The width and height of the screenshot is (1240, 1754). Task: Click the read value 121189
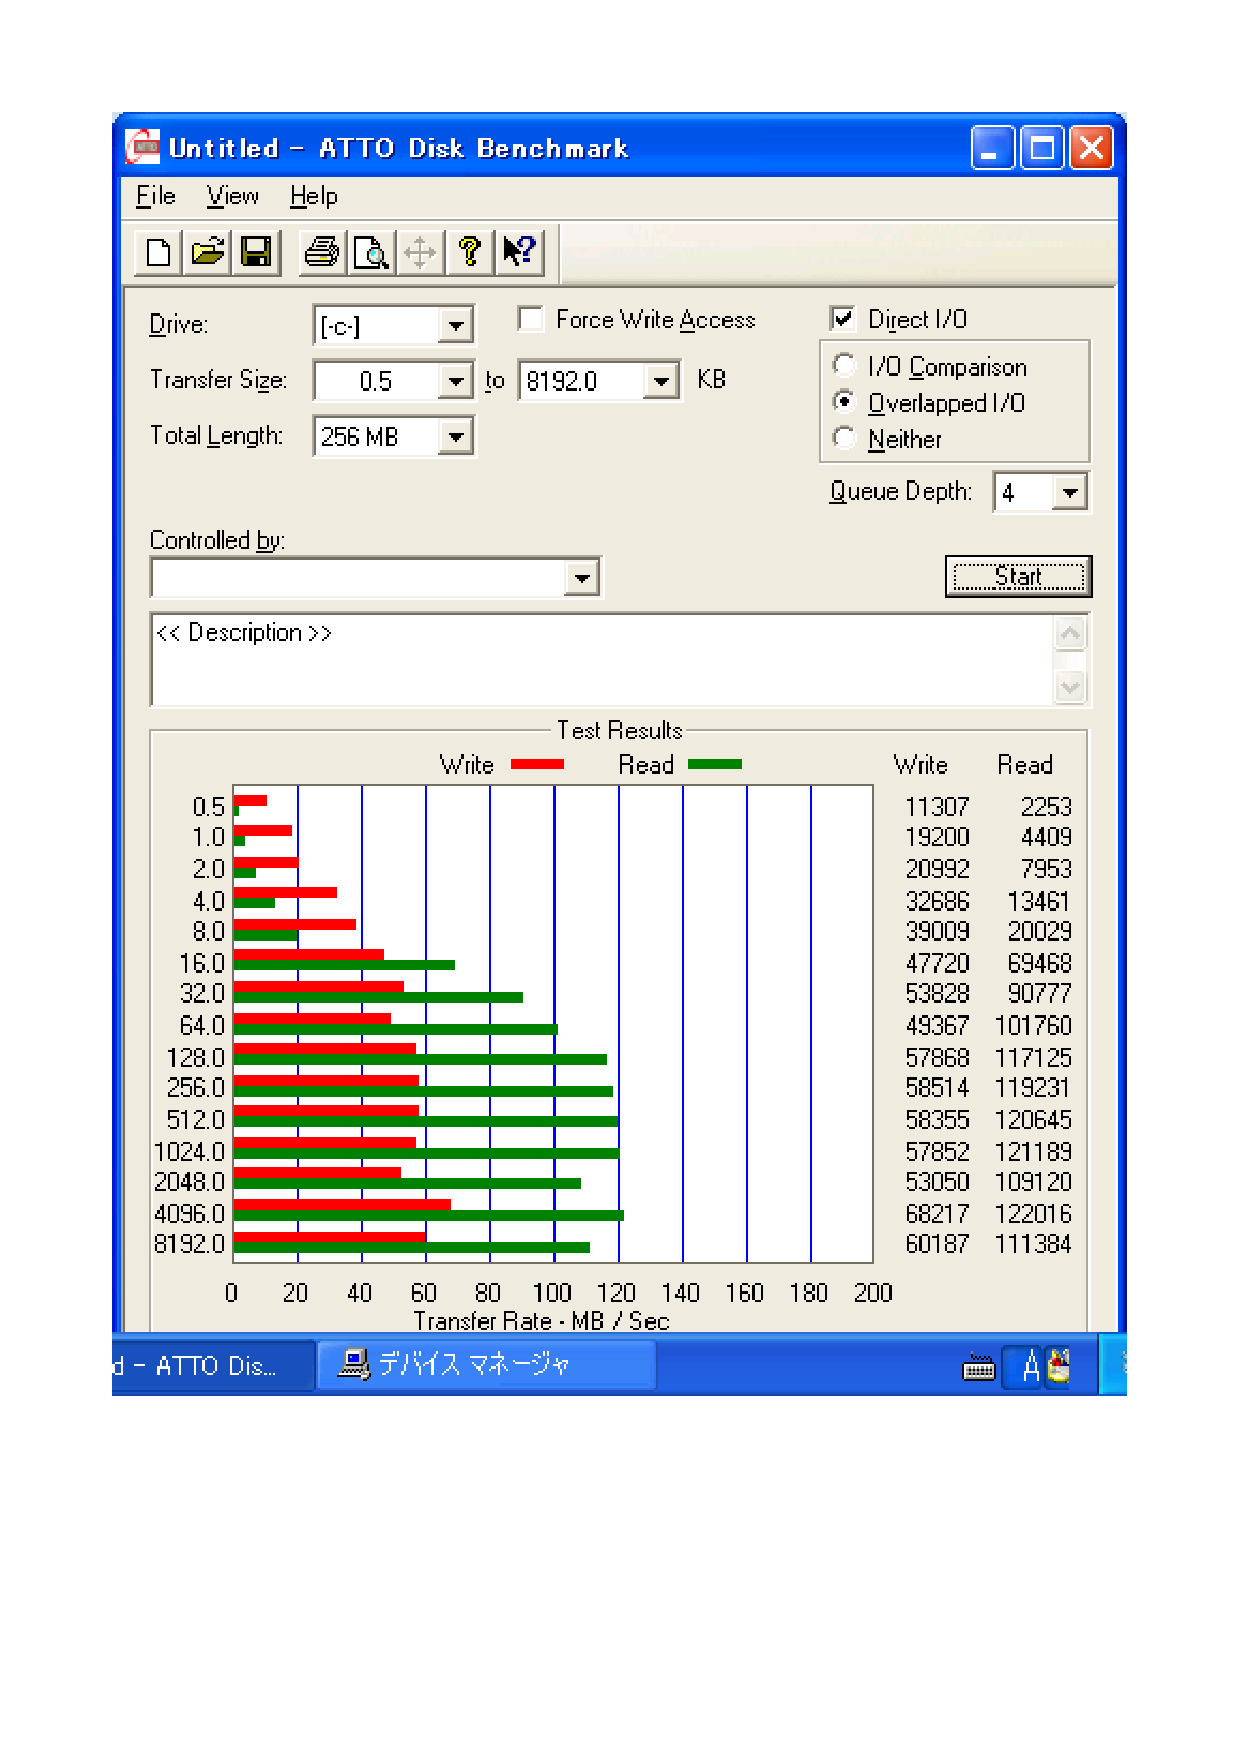(x=1033, y=1152)
